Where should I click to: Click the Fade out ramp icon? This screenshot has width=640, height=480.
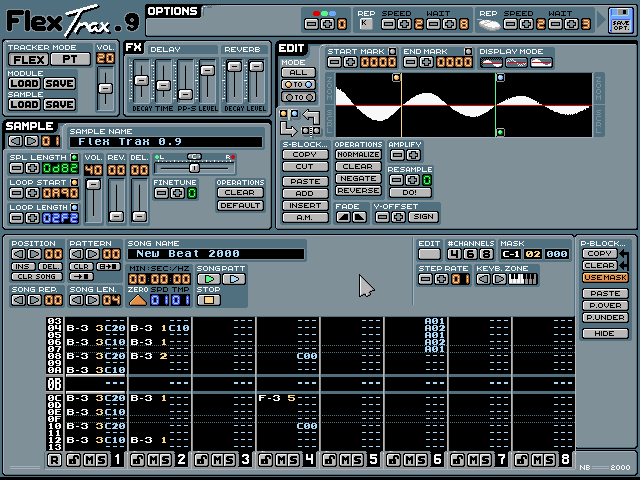pos(359,217)
